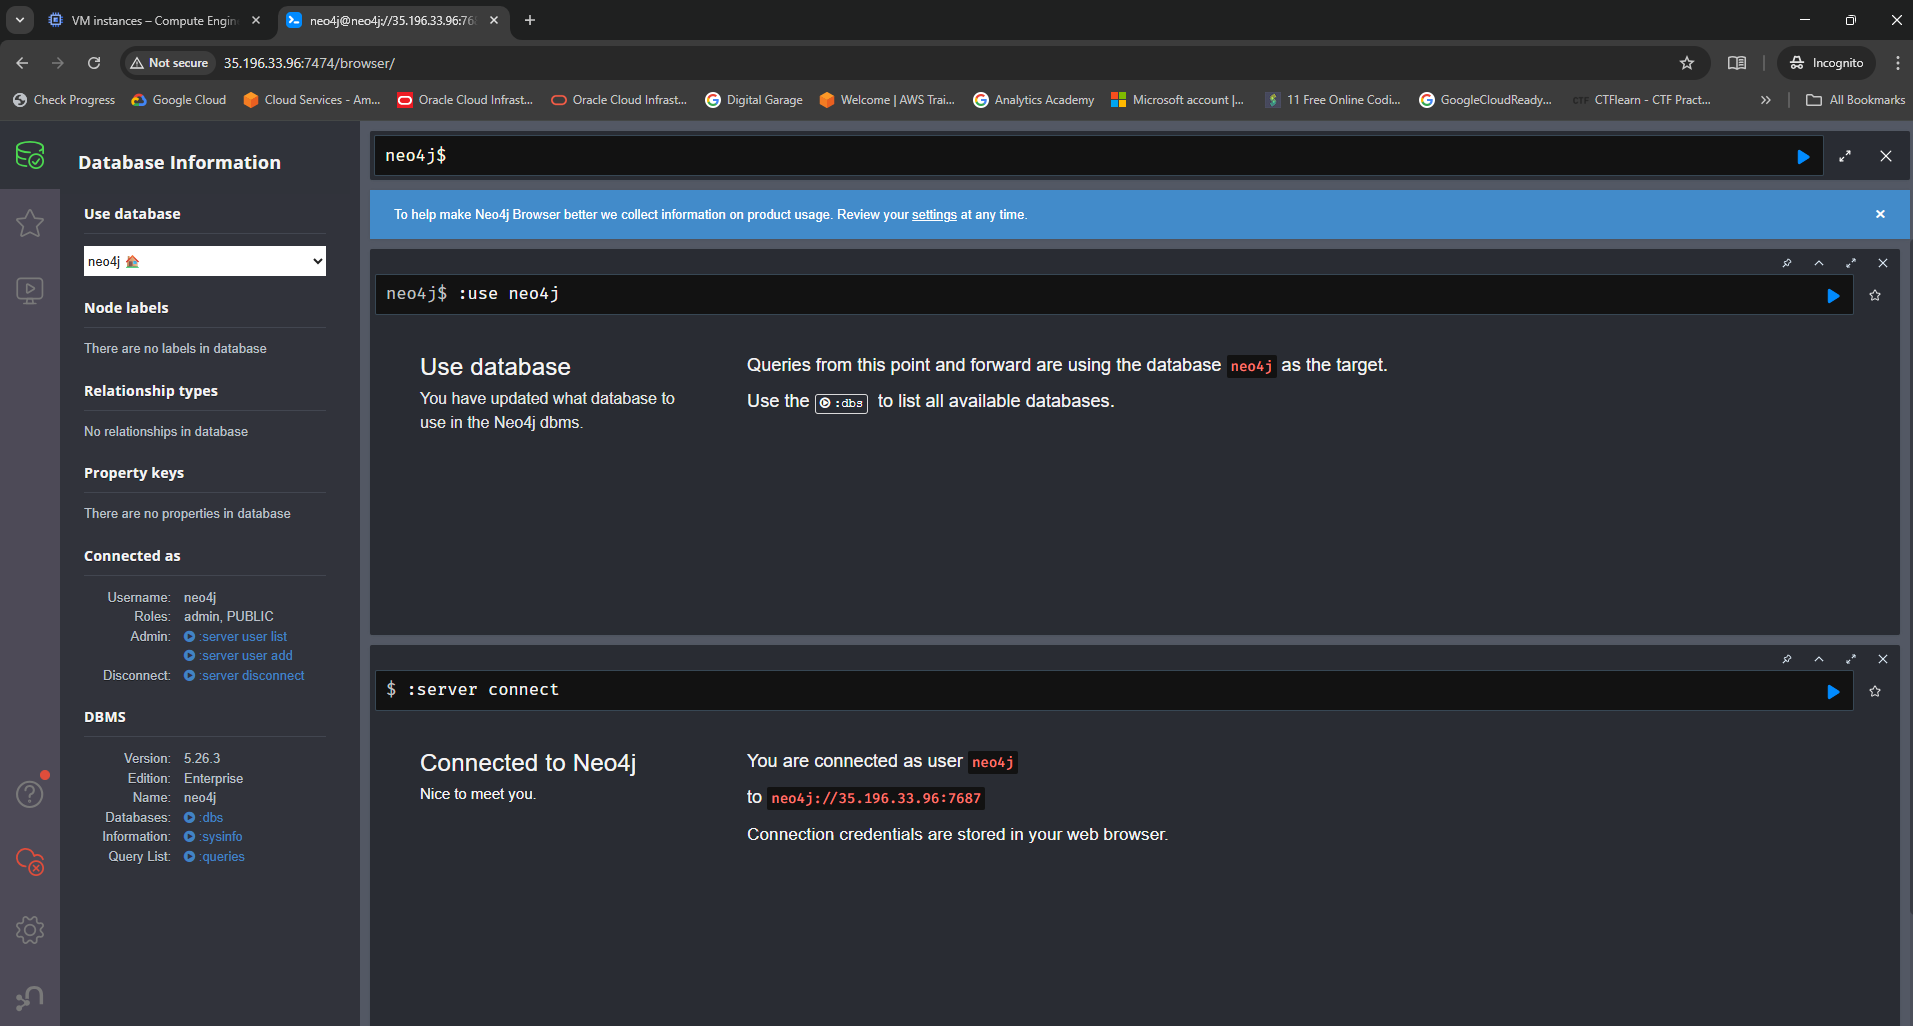Open the reading mode side panel icon
Viewport: 1913px width, 1026px height.
1737,63
